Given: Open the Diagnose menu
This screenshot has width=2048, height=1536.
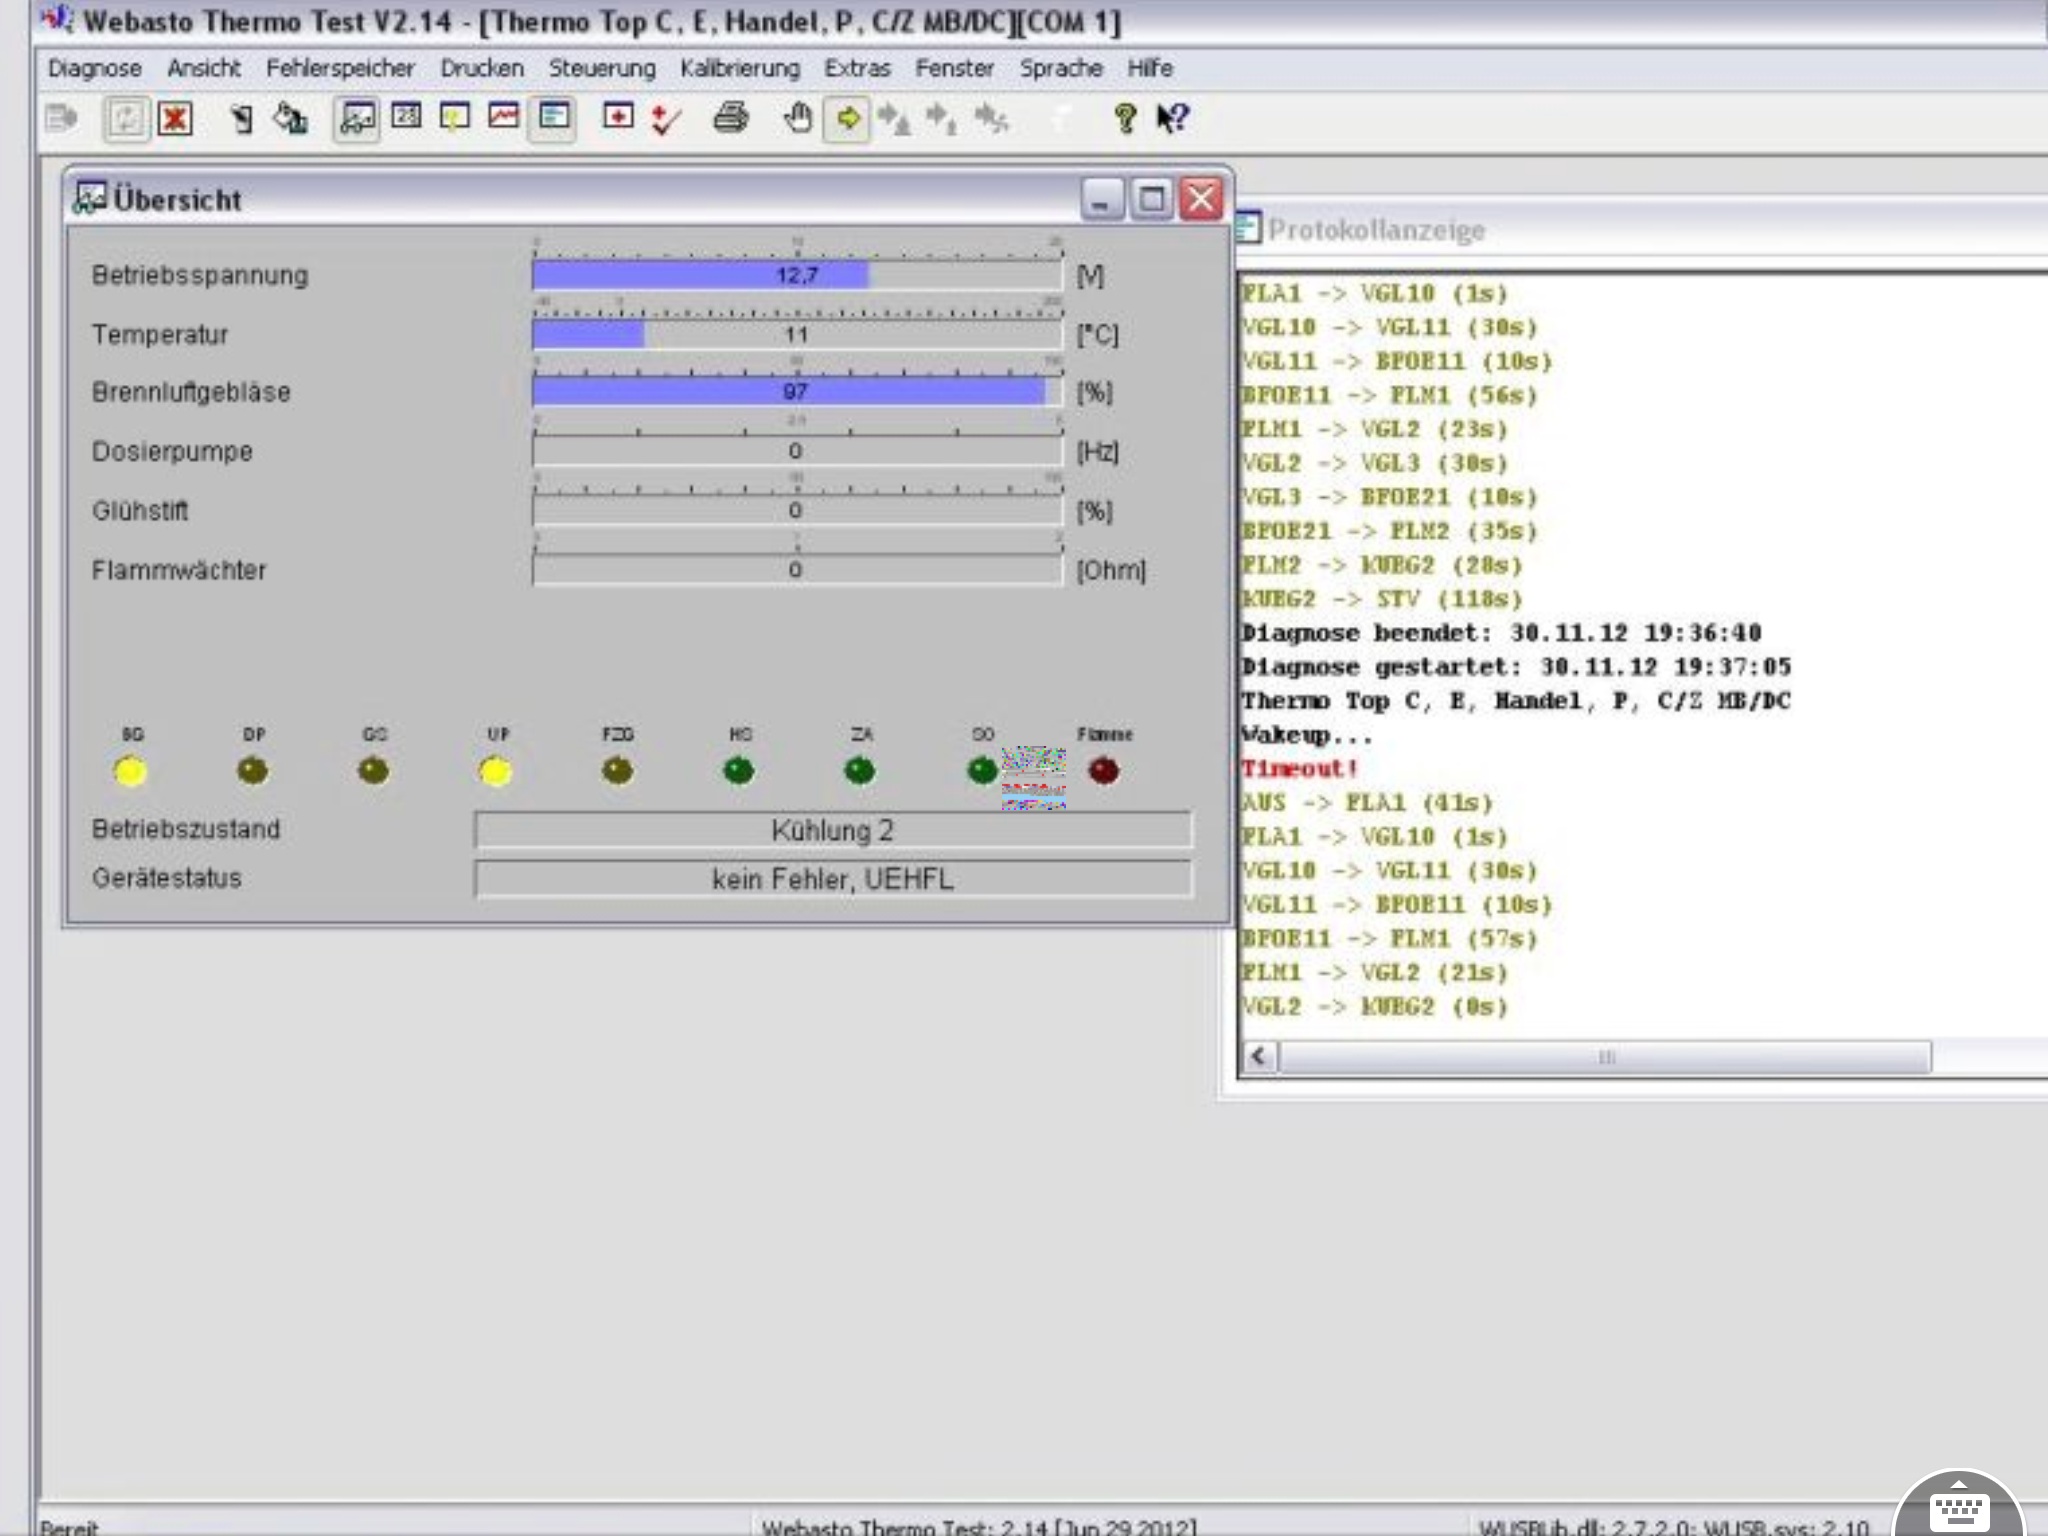Looking at the screenshot, I should (95, 68).
